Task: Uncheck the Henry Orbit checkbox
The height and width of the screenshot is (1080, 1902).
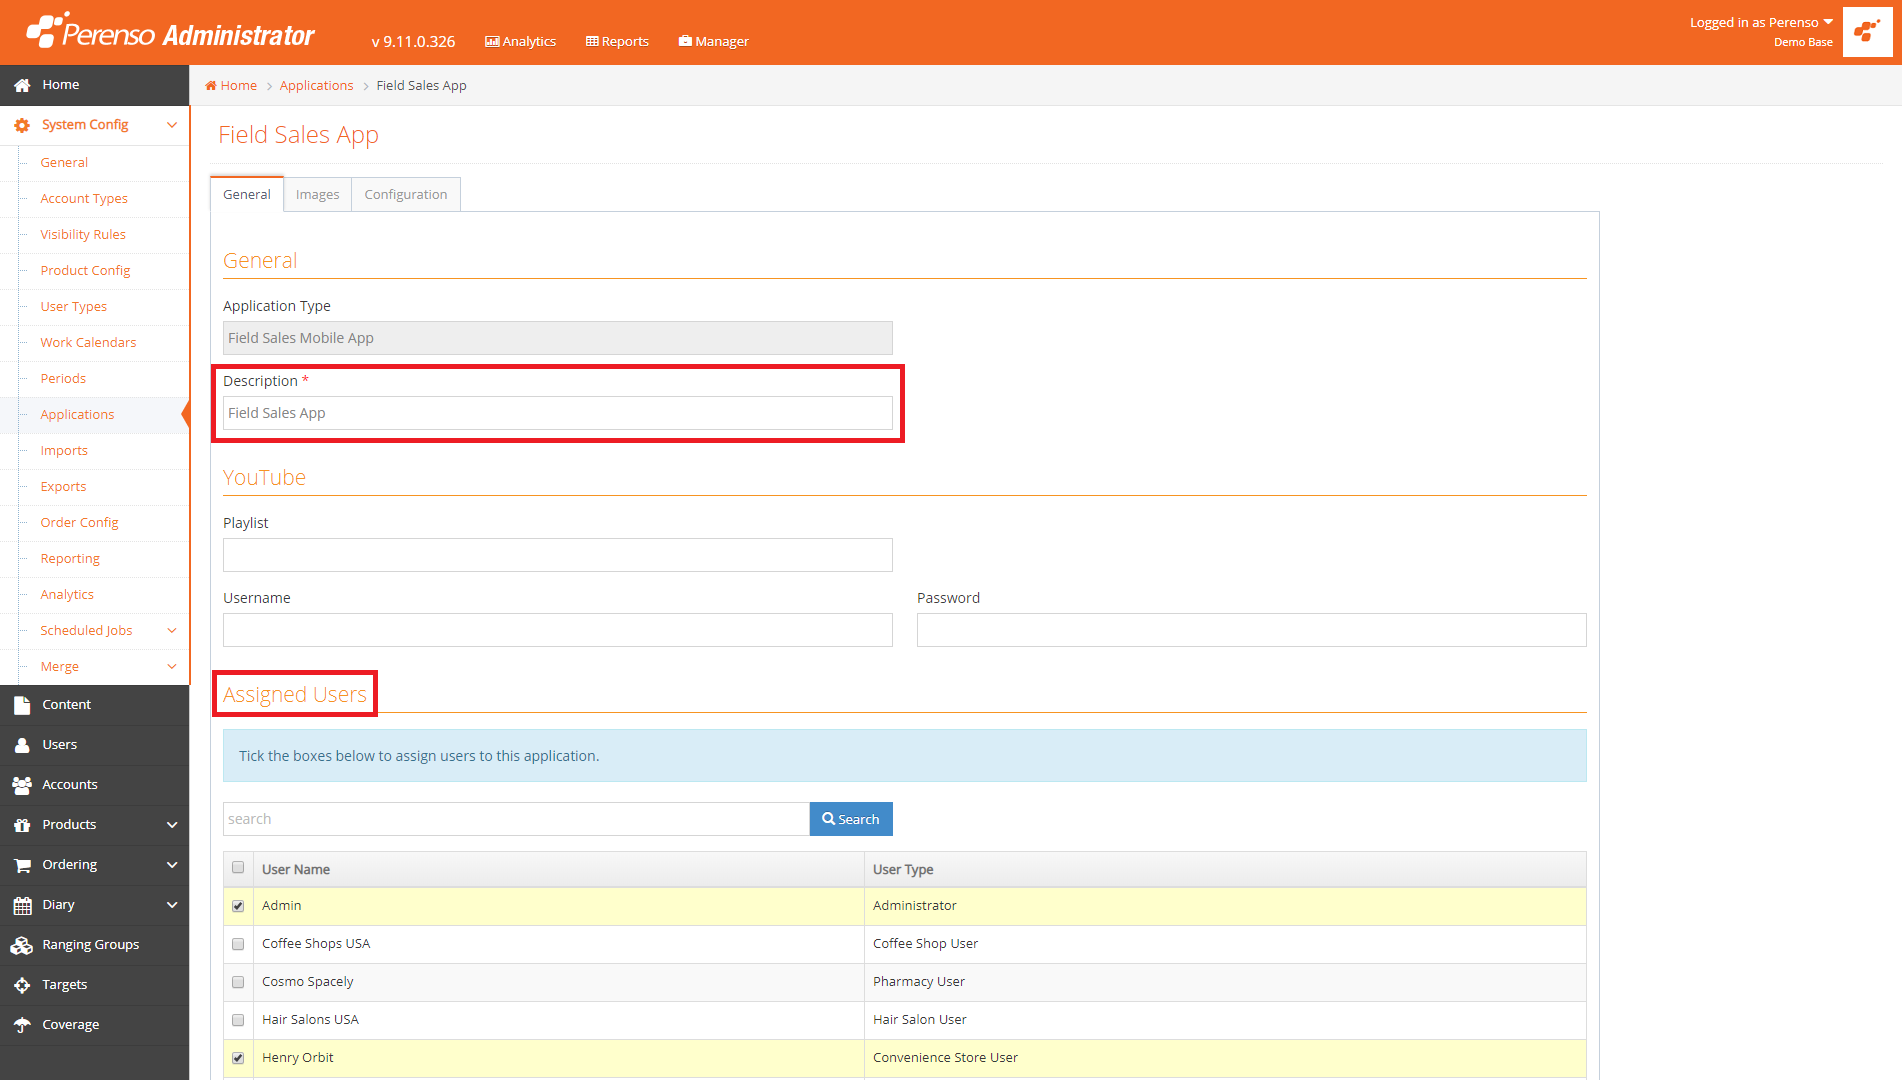Action: (238, 1058)
